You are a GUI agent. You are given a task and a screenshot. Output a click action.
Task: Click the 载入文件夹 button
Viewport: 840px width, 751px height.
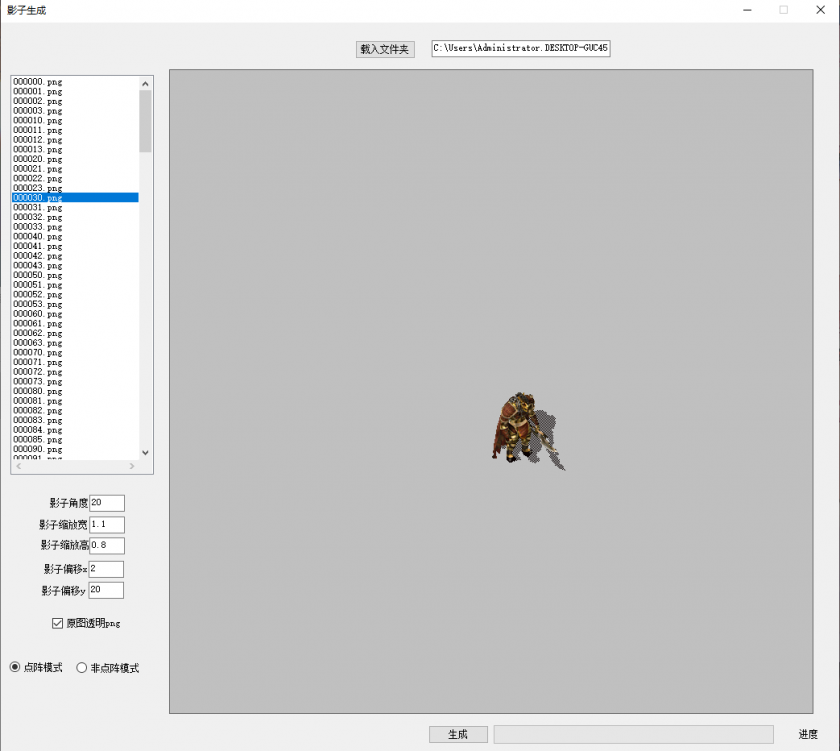tap(385, 49)
